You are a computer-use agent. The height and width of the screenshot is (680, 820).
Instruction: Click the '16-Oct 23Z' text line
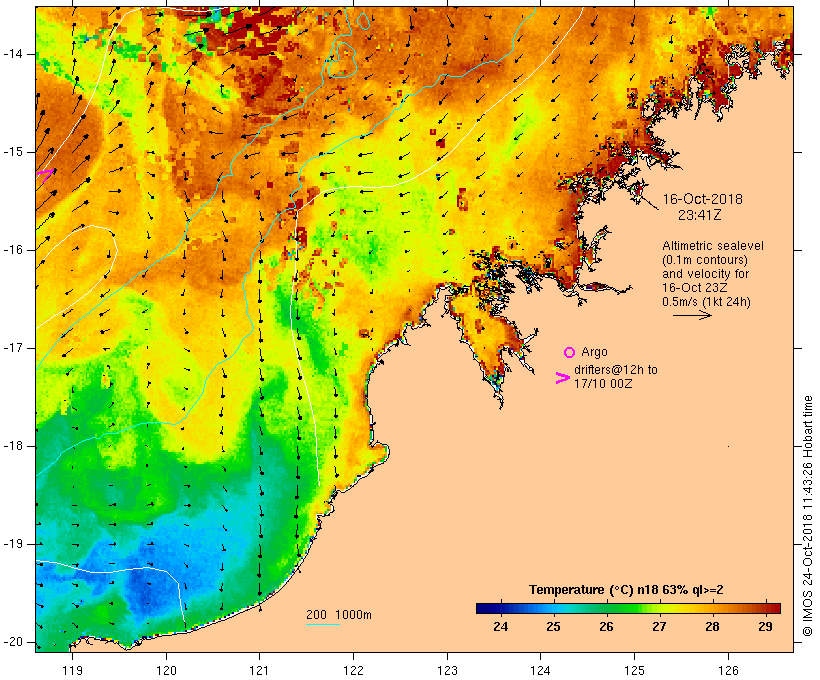point(694,288)
